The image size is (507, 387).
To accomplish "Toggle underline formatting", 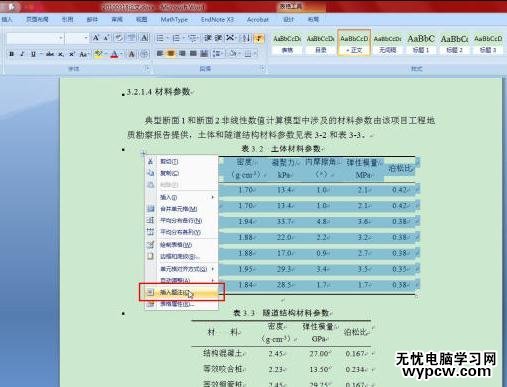I will 33,54.
